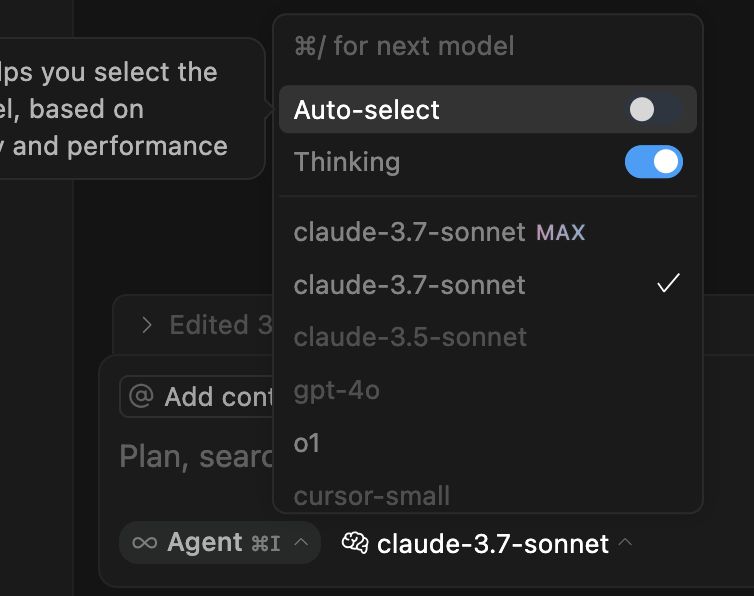Screen dimensions: 754x596
Task: Click the checkmark next to claude-3.7-sonnet
Action: click(668, 283)
